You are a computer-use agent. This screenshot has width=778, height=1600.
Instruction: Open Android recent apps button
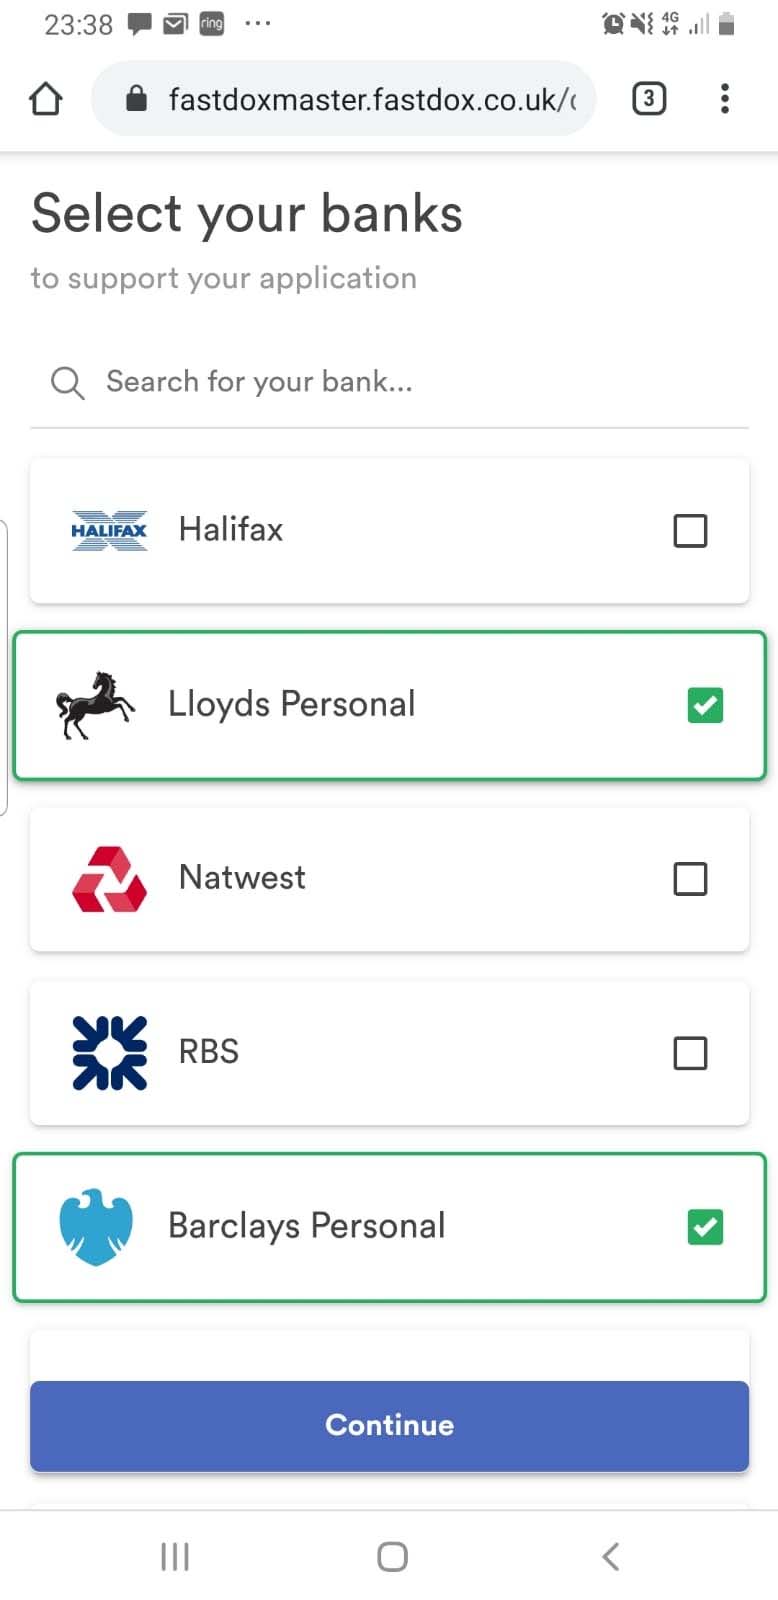(175, 1556)
